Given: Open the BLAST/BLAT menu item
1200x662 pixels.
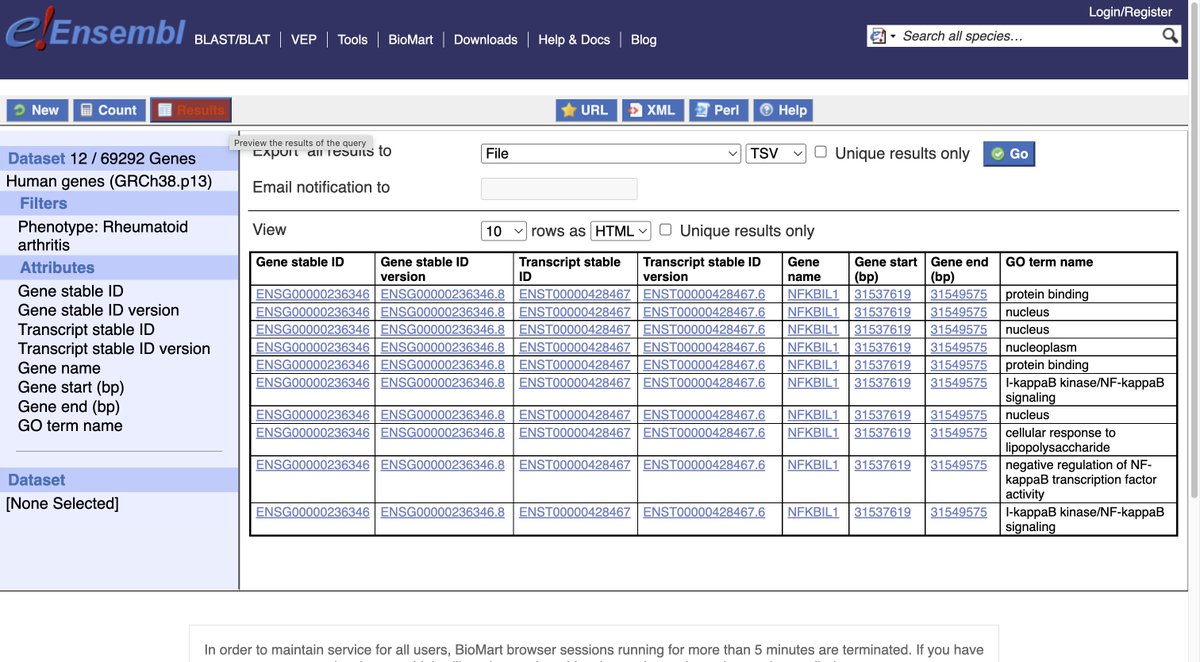Looking at the screenshot, I should [232, 39].
